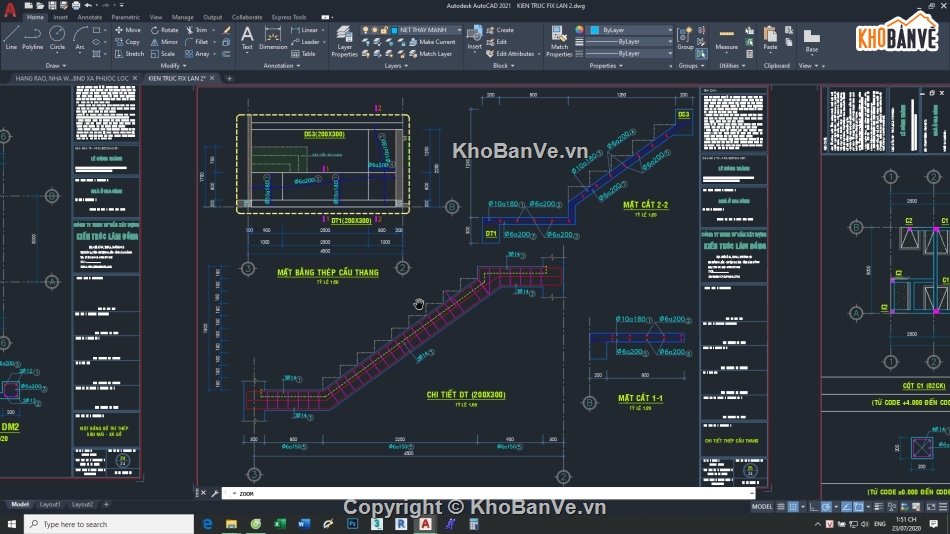The height and width of the screenshot is (534, 950).
Task: Click Make Current layer button
Action: click(x=433, y=42)
